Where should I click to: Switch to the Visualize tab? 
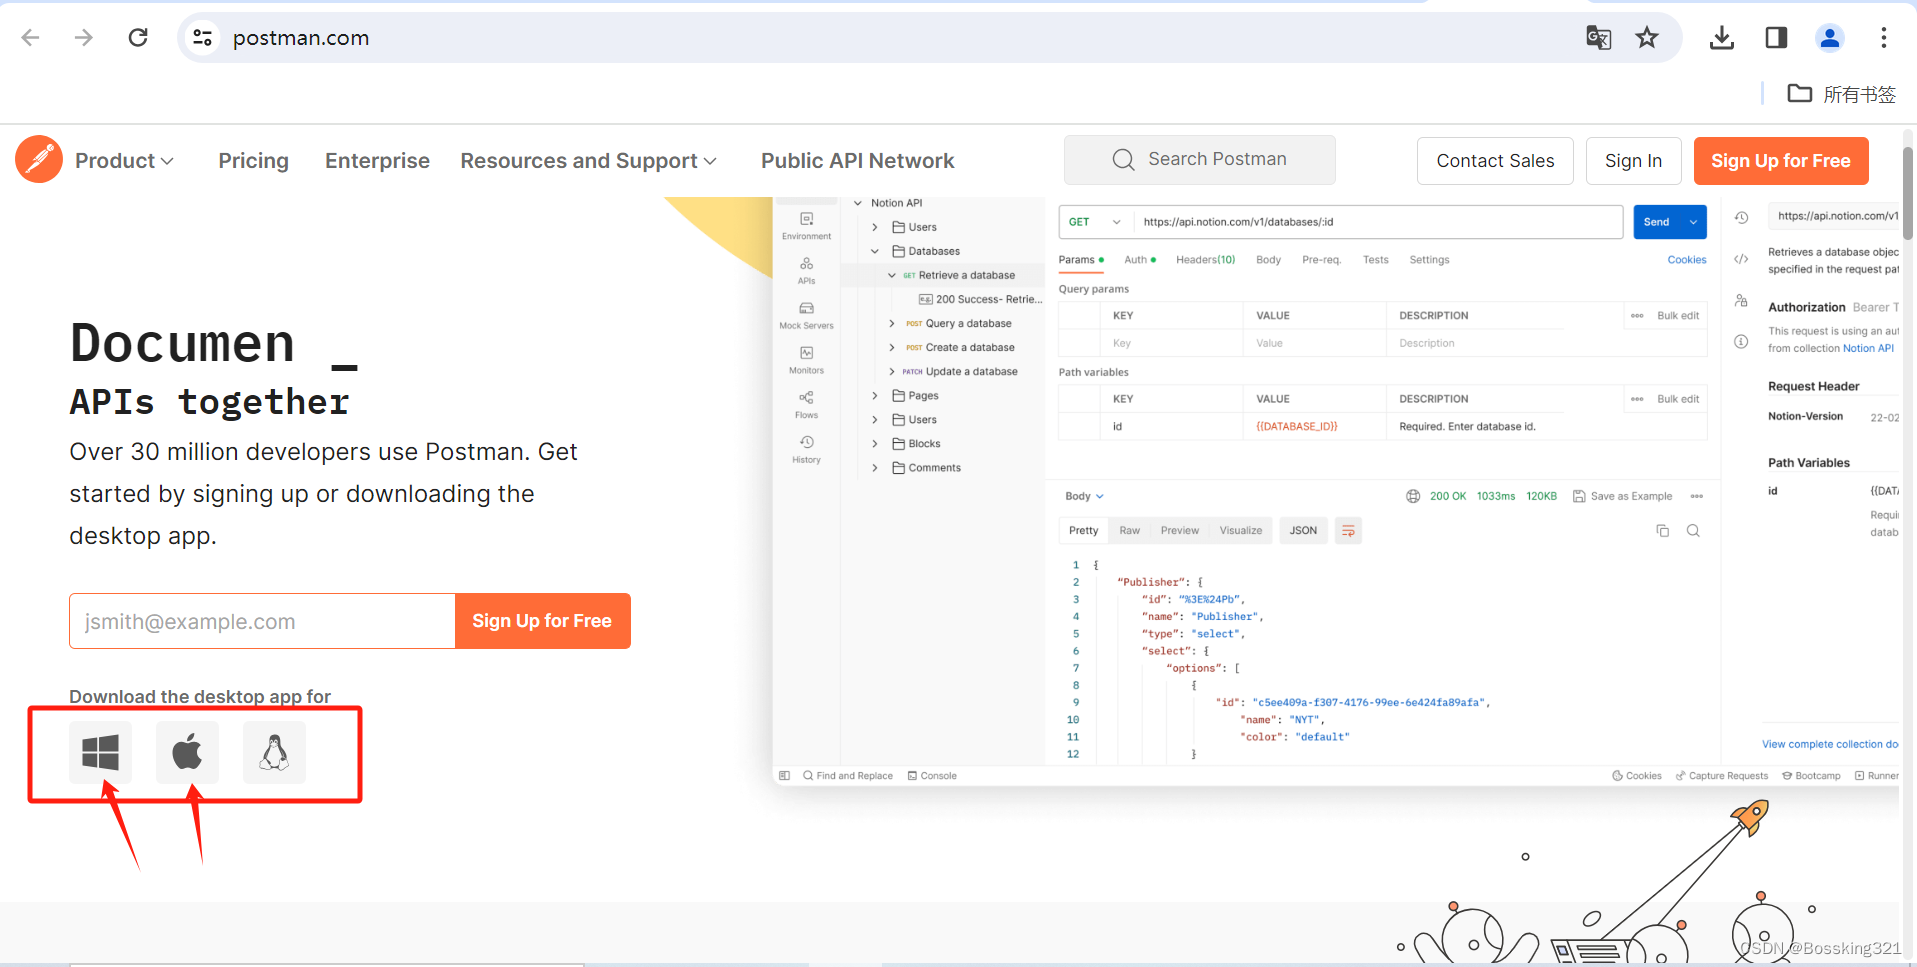1240,531
